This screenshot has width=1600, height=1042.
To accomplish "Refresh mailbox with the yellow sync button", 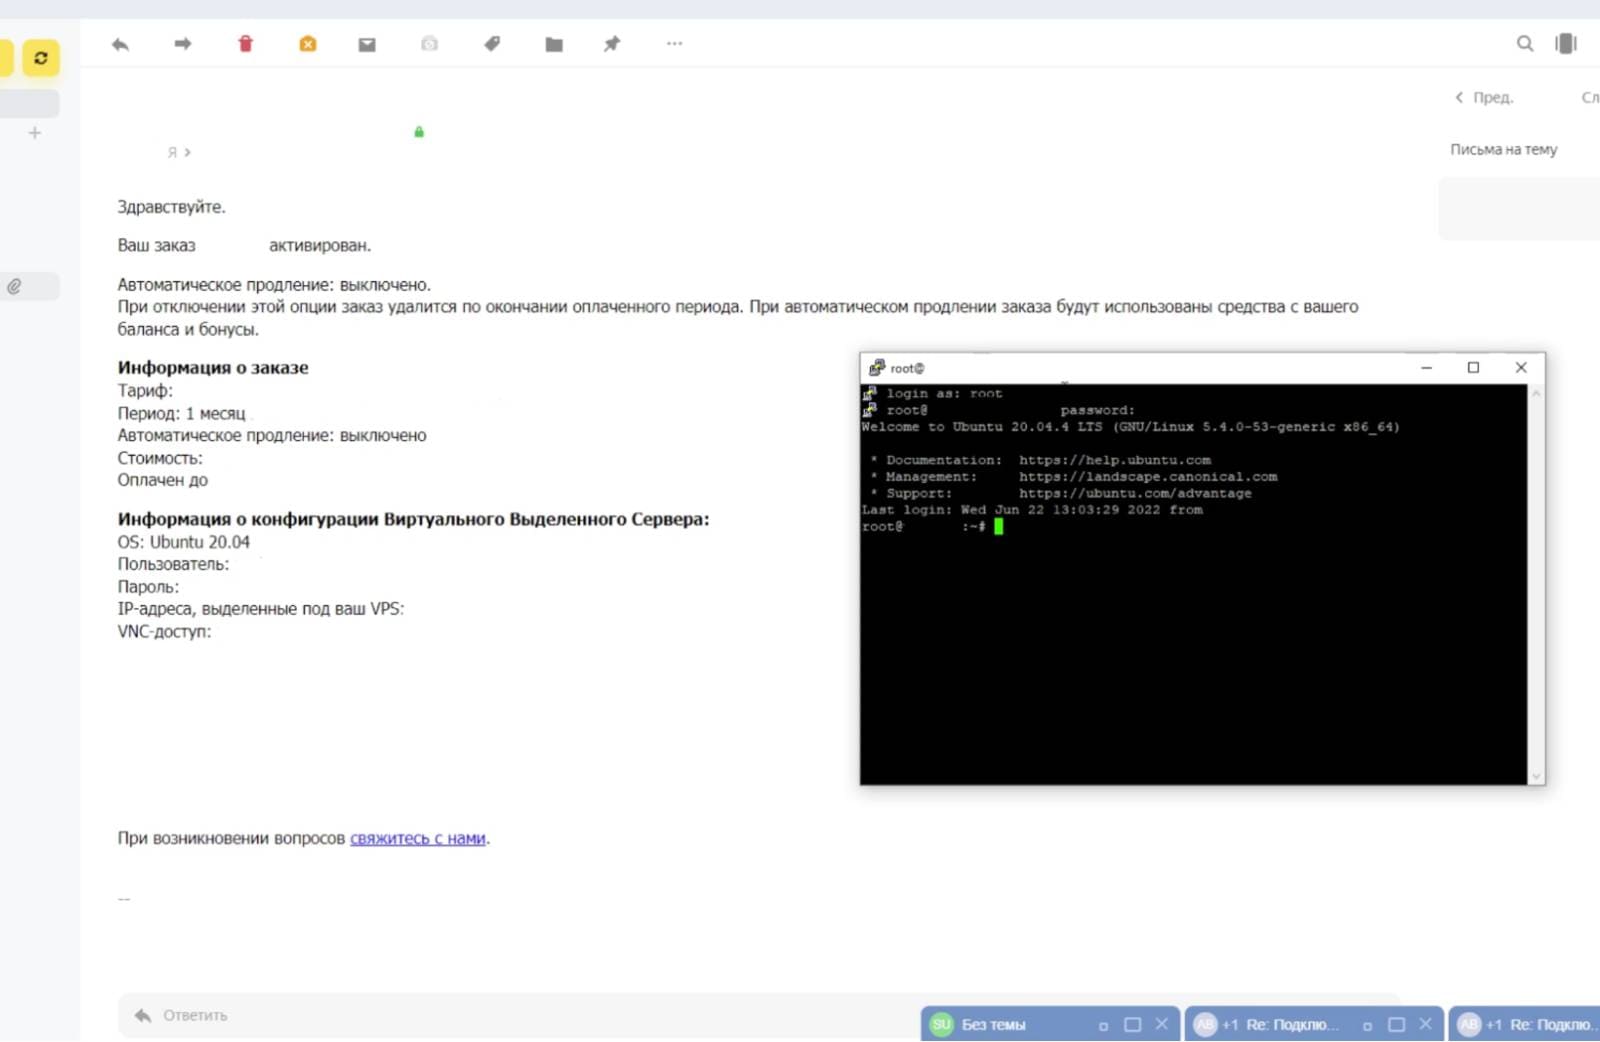I will pos(41,58).
